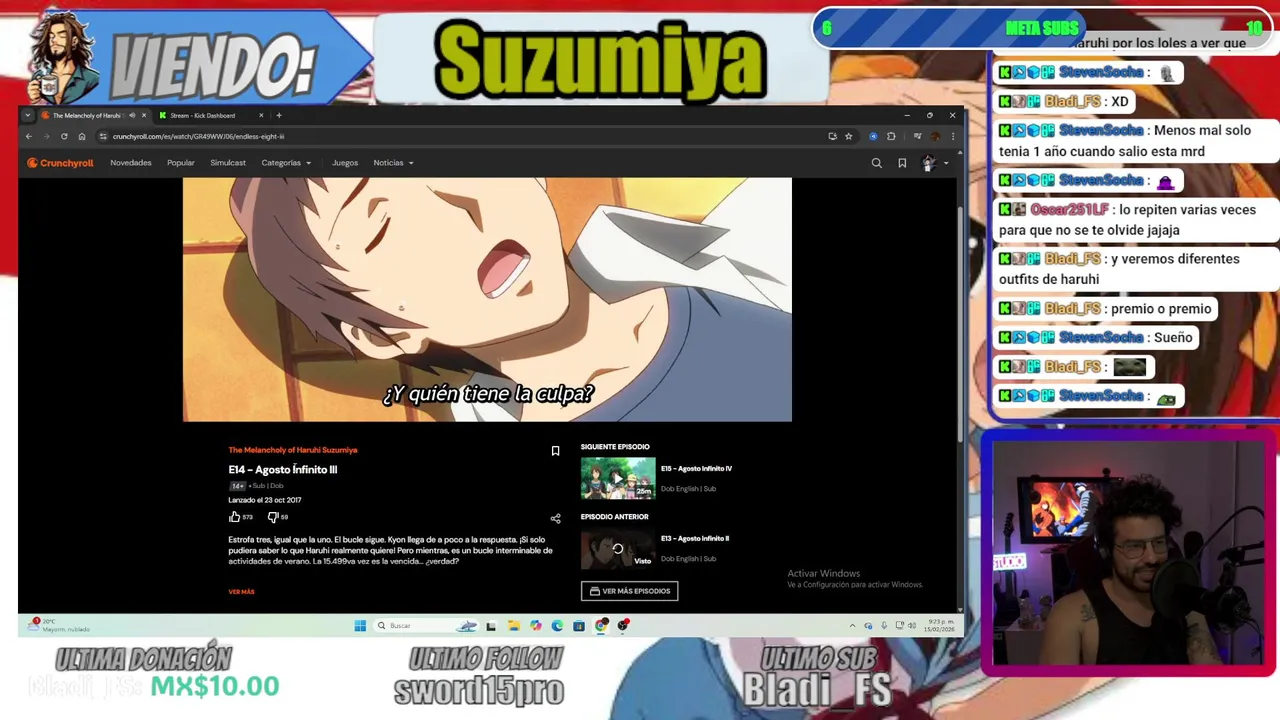The image size is (1280, 720).
Task: Click the Lanzado el 23 oct 2017 text
Action: [265, 500]
